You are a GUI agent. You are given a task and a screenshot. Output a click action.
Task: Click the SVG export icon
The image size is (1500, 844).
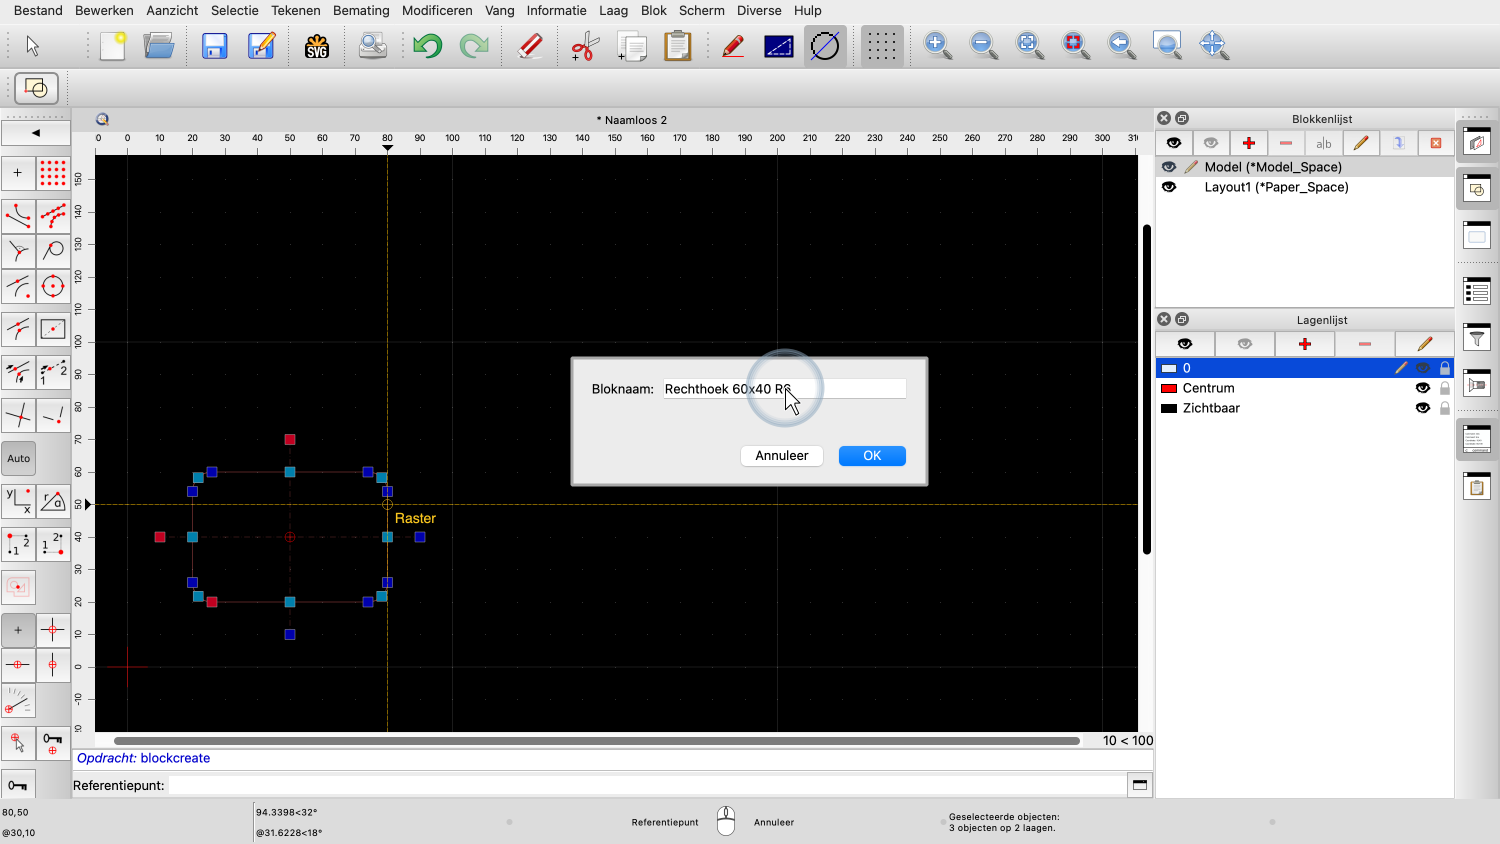click(x=317, y=46)
